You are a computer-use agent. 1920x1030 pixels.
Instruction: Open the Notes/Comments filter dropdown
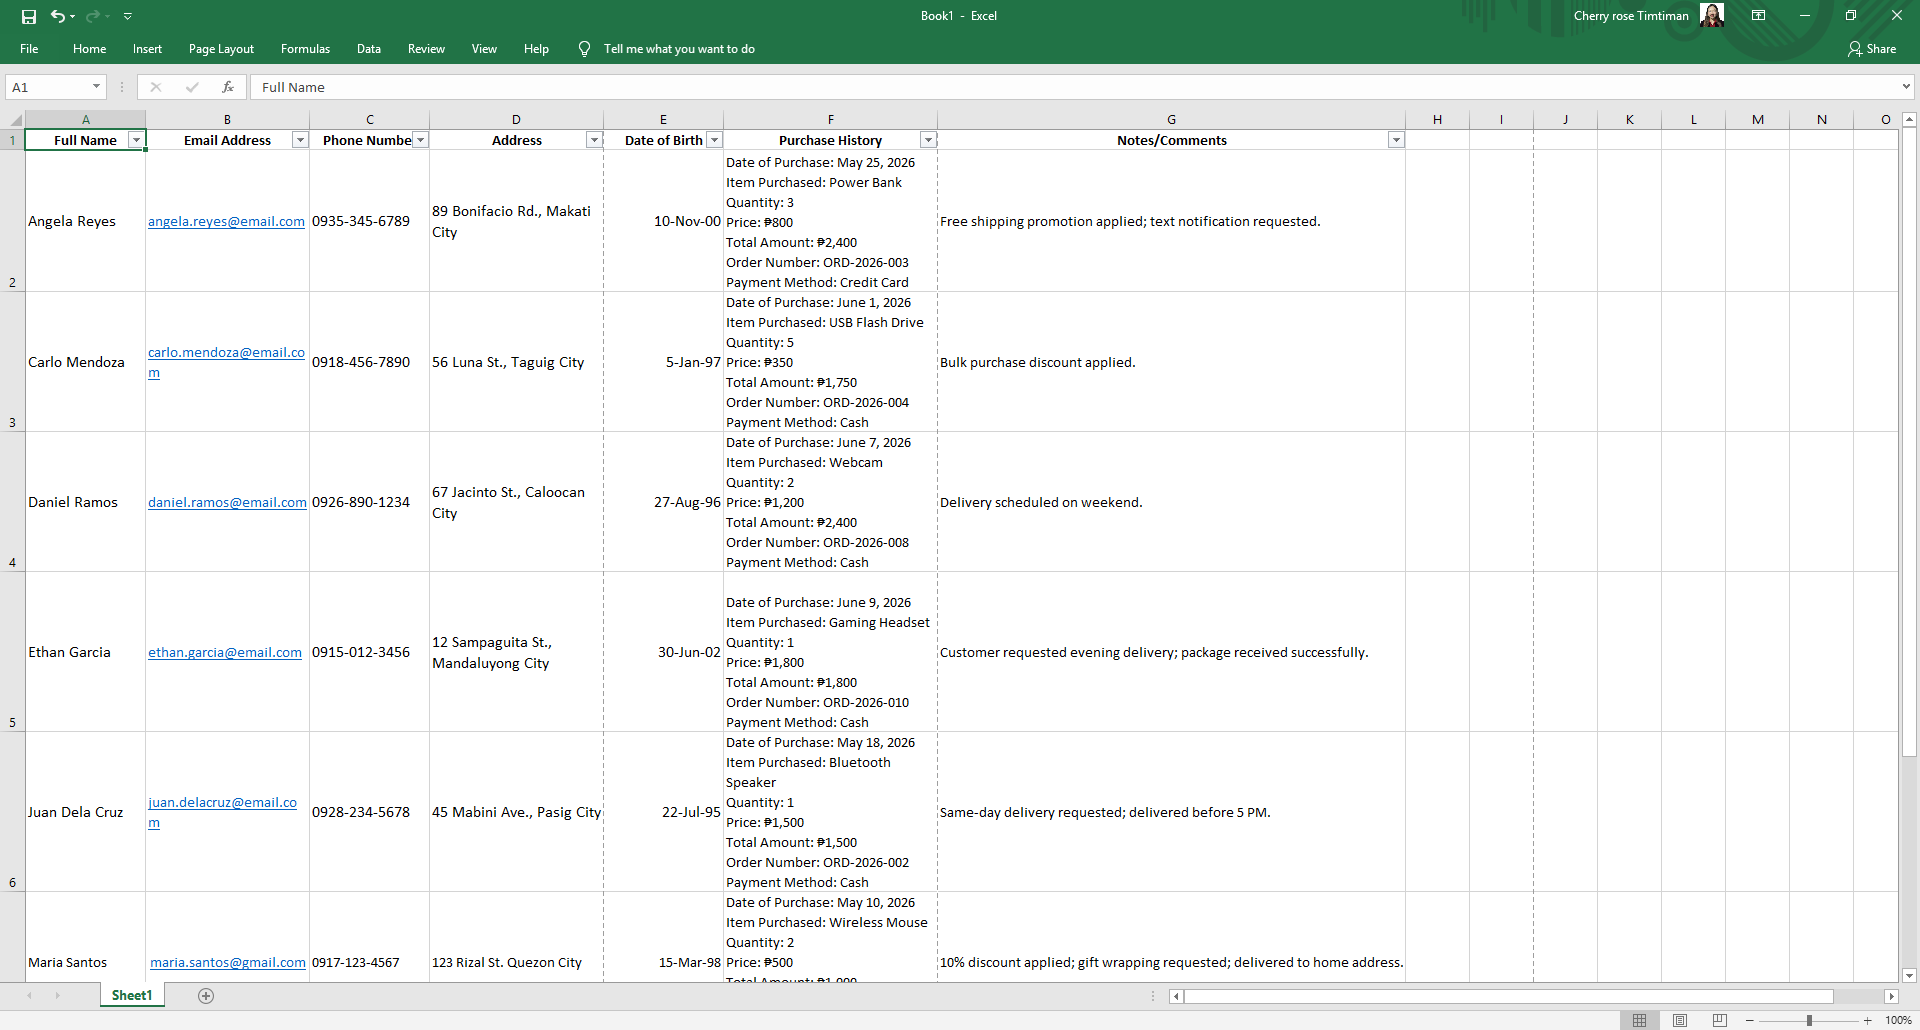1396,140
